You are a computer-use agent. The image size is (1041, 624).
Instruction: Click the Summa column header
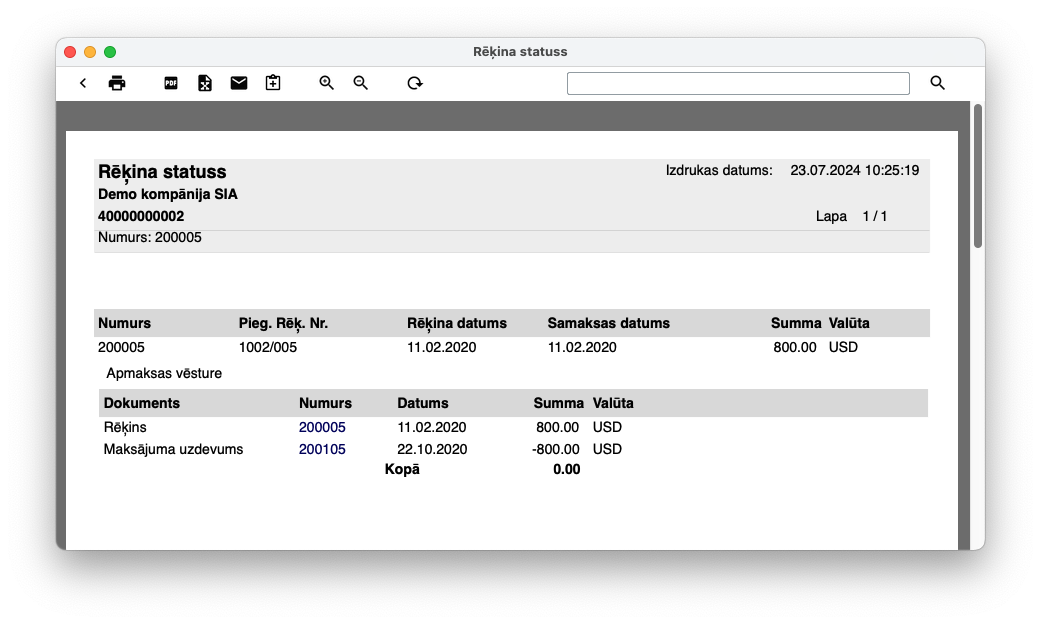[795, 323]
